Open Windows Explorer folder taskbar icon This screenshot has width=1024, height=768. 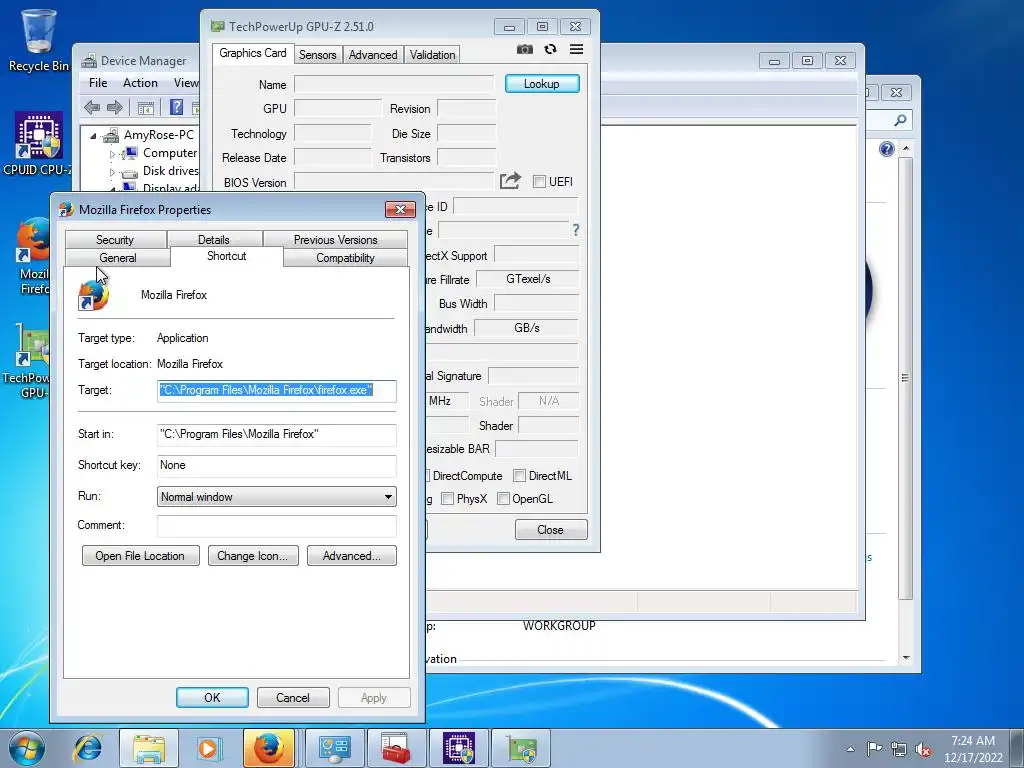click(149, 748)
